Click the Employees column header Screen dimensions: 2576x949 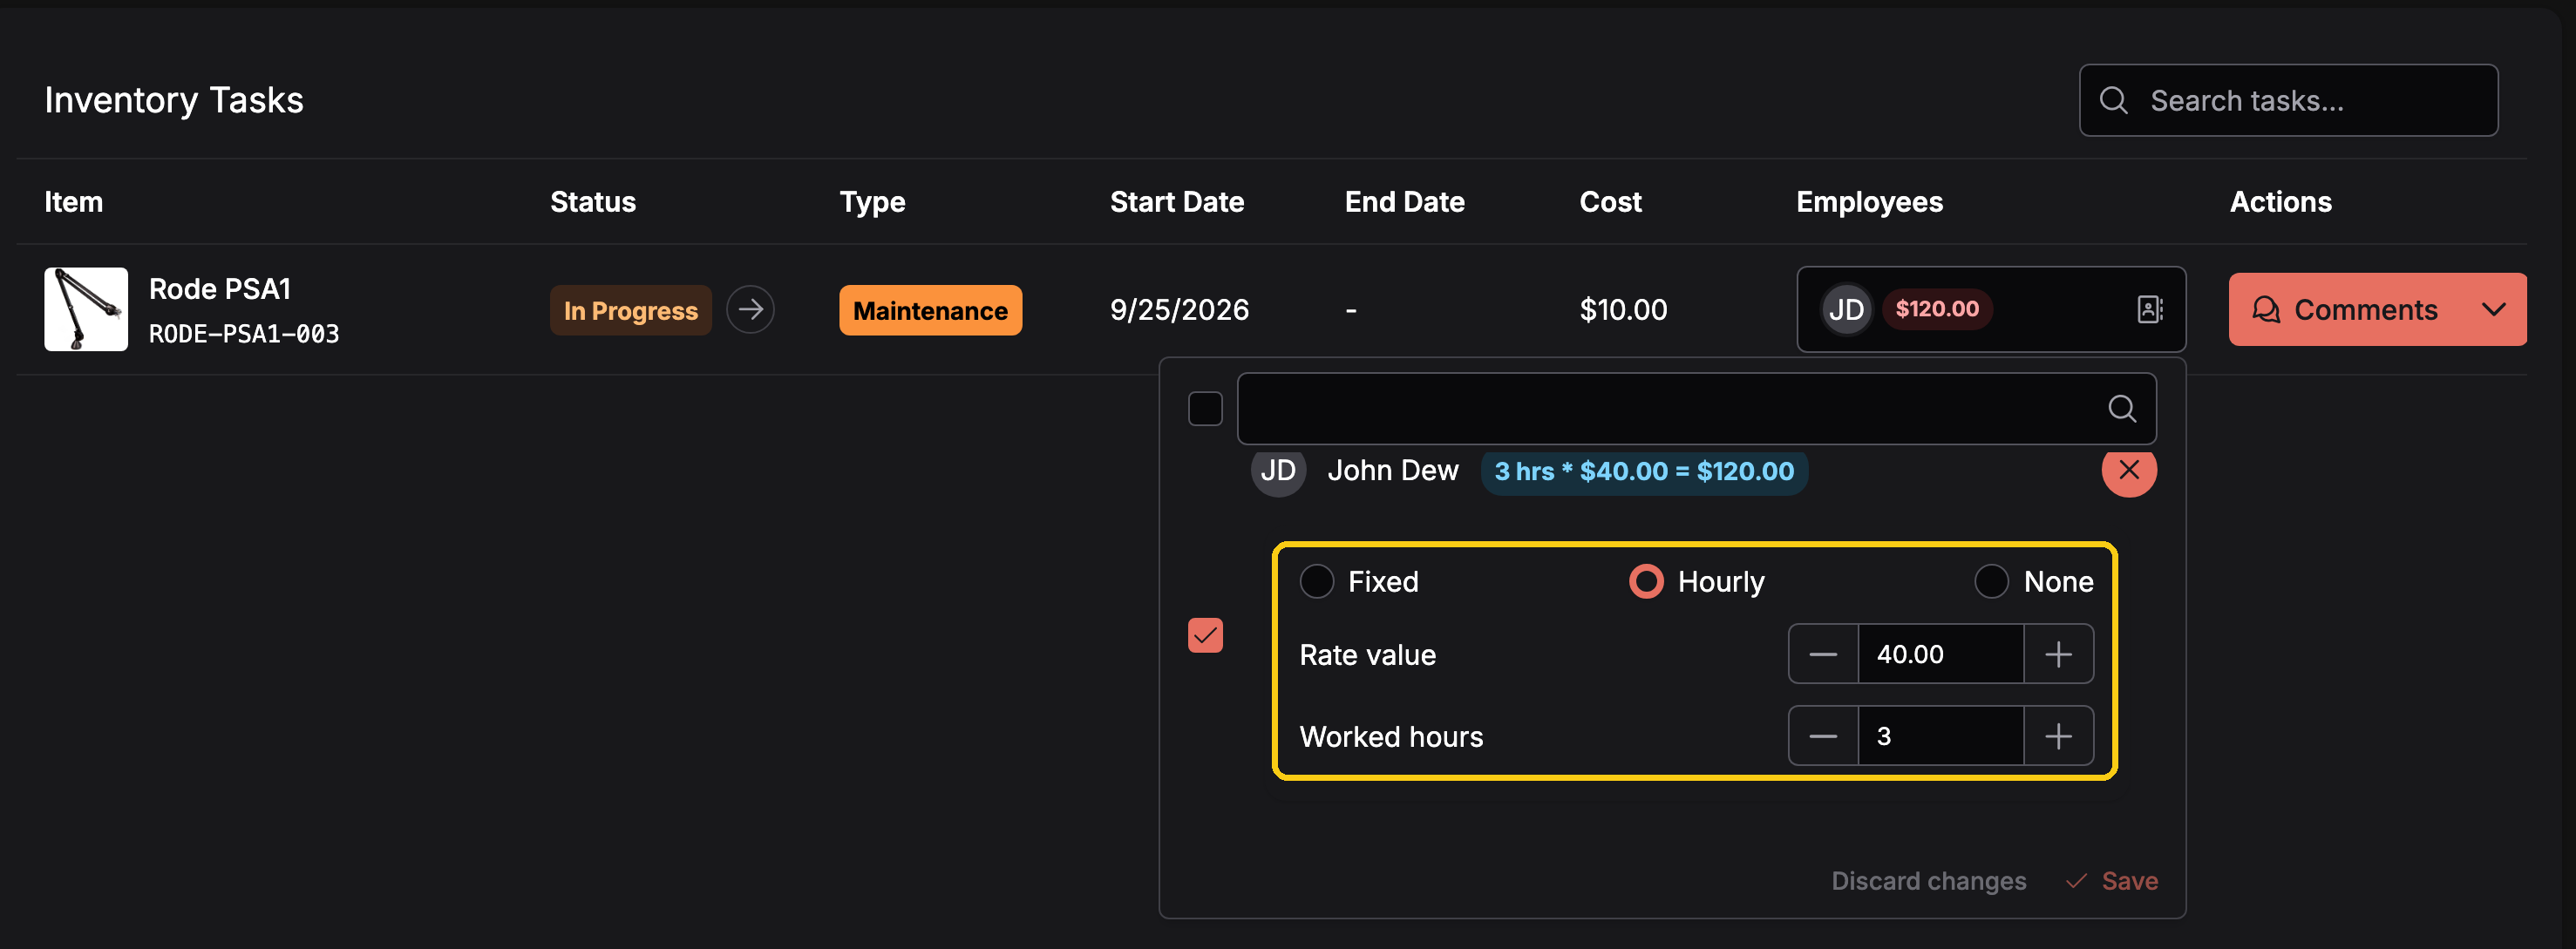[1869, 202]
